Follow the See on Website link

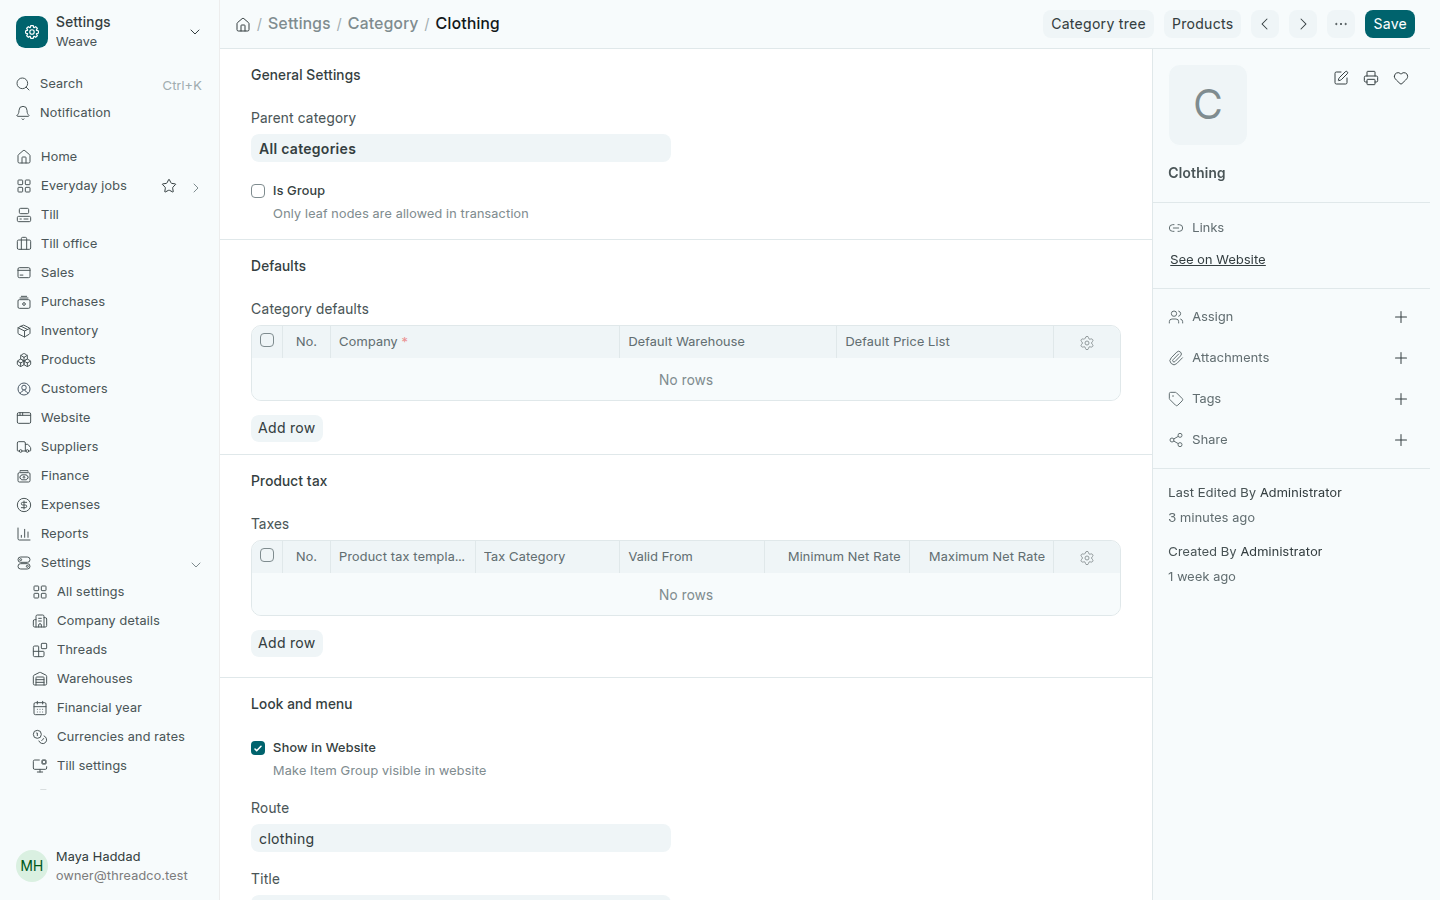pyautogui.click(x=1218, y=260)
